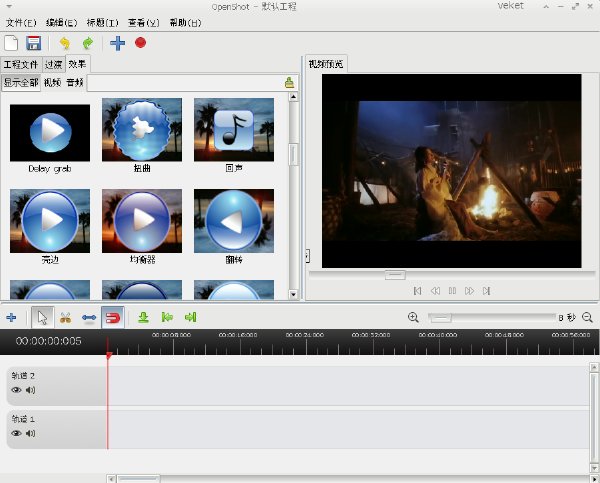
Task: Select the resize tool with the double arrow
Action: tap(89, 318)
